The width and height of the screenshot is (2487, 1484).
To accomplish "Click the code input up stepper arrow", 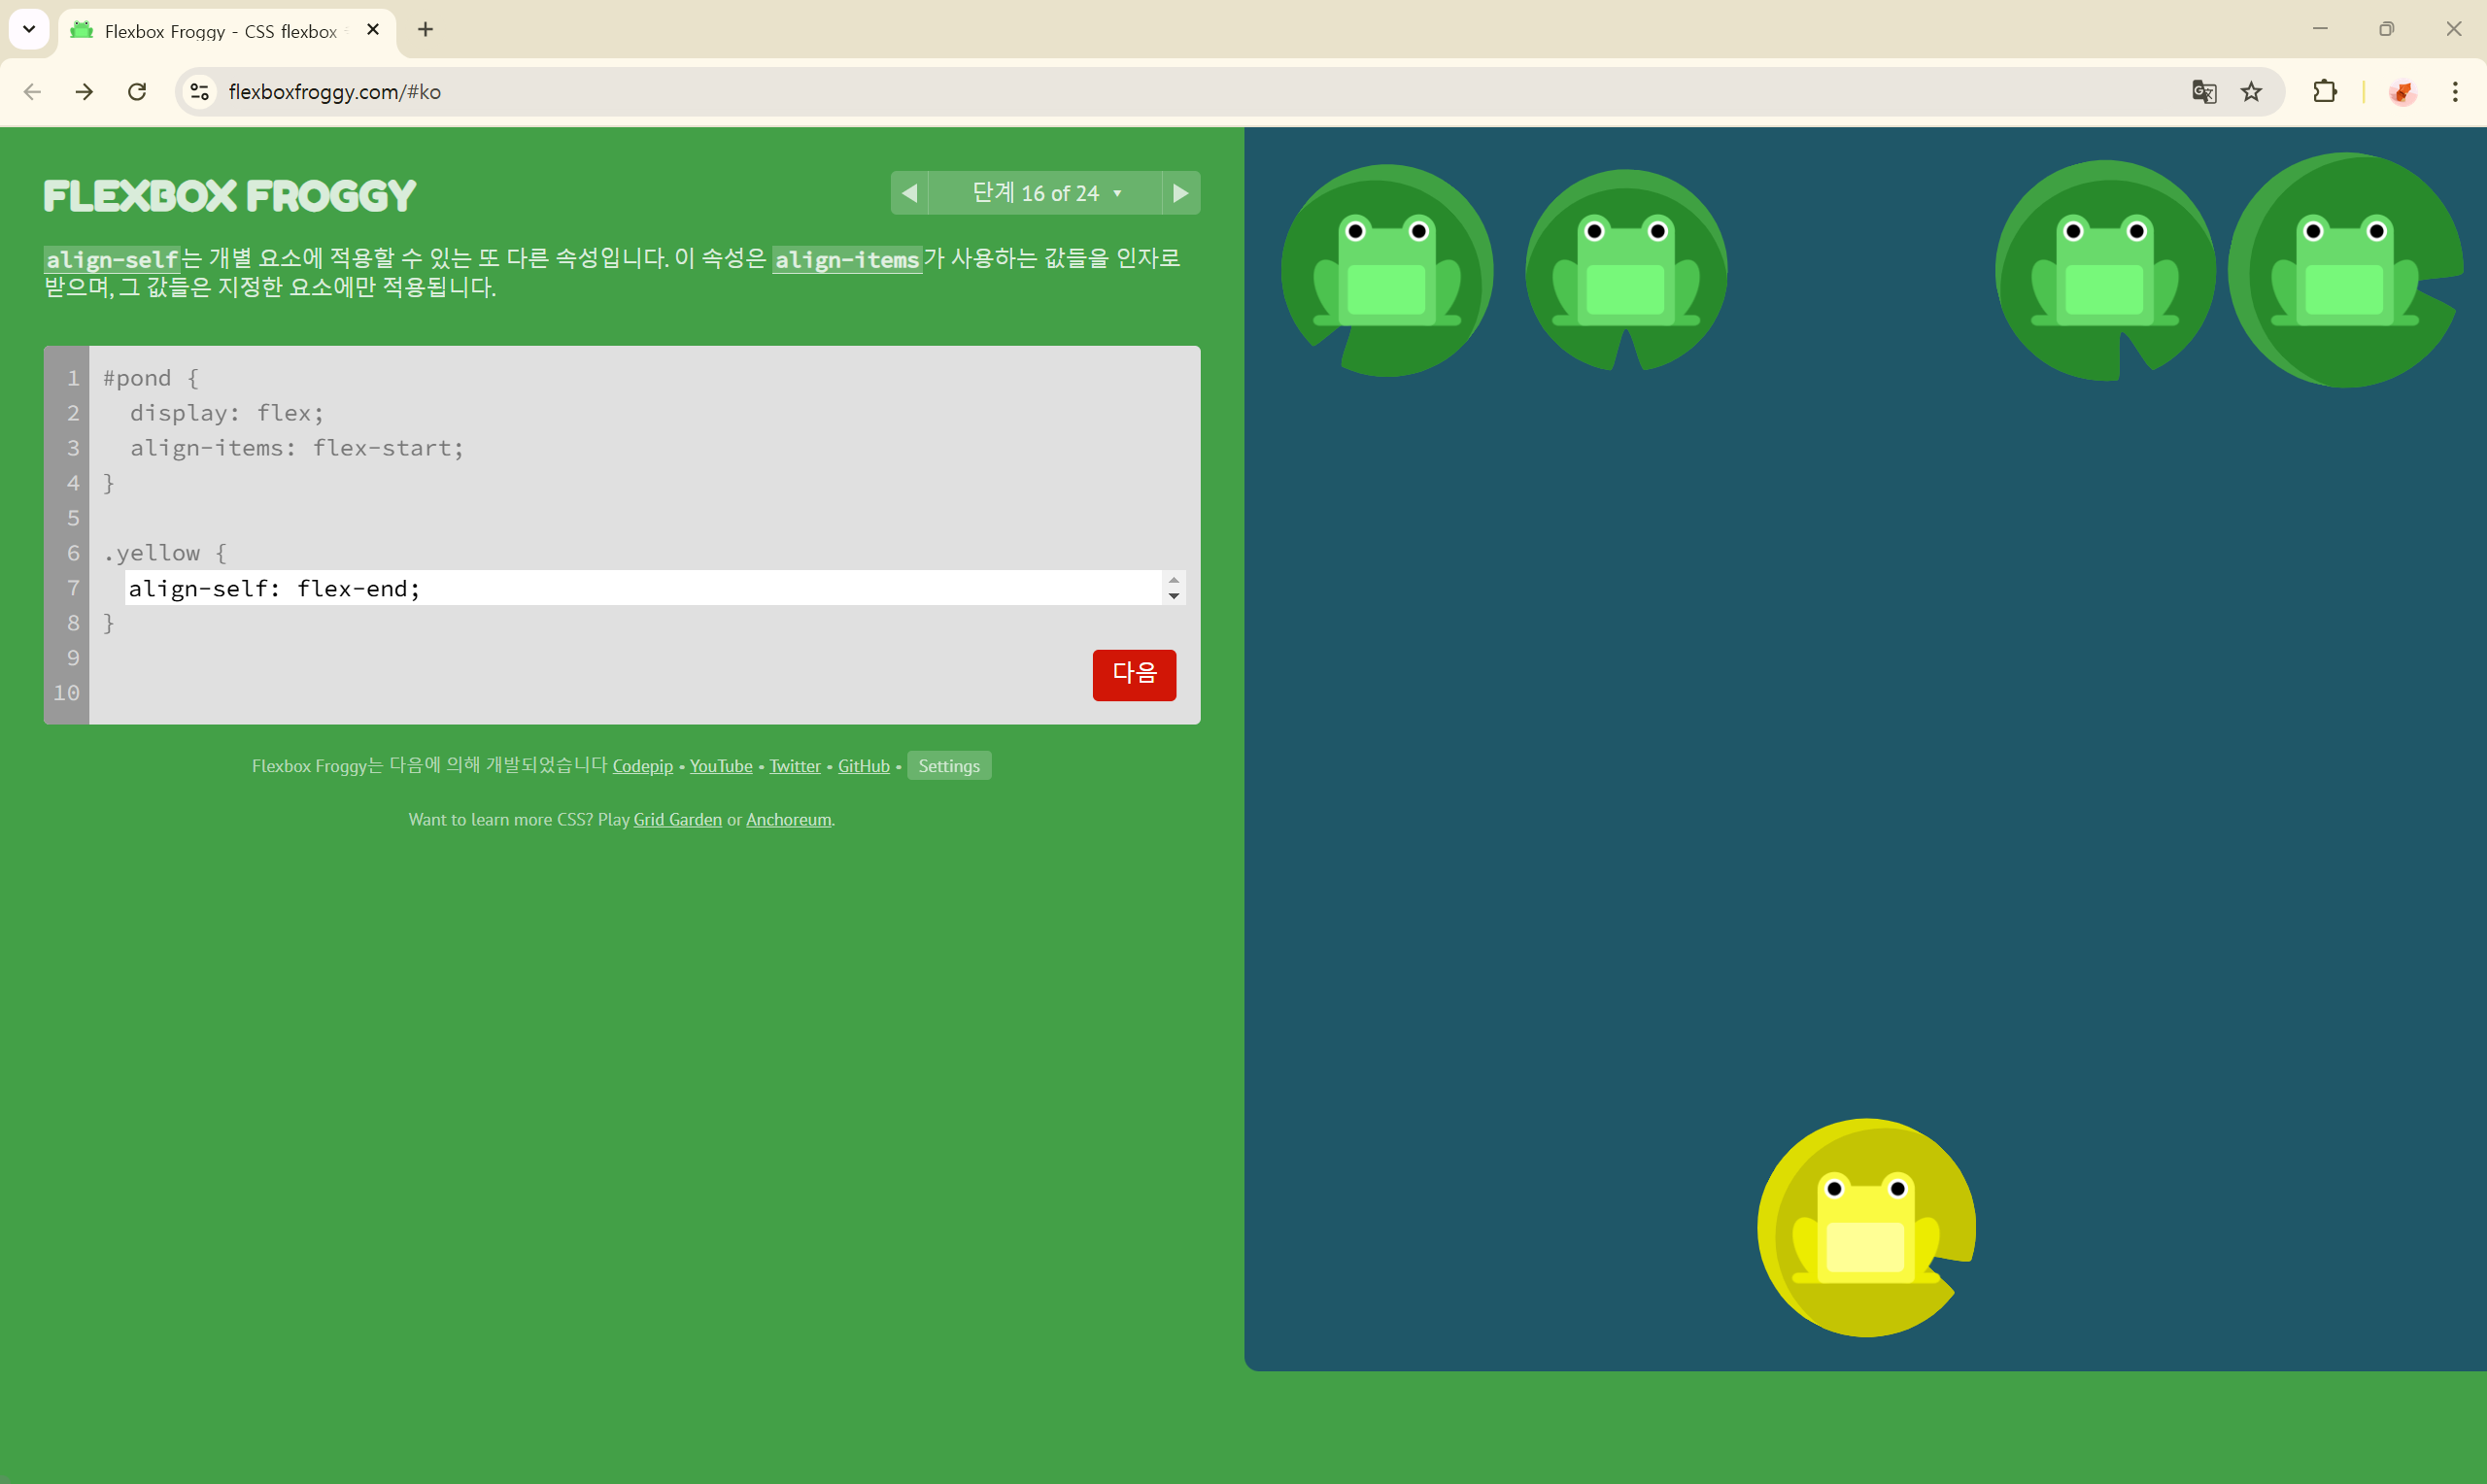I will (x=1174, y=580).
